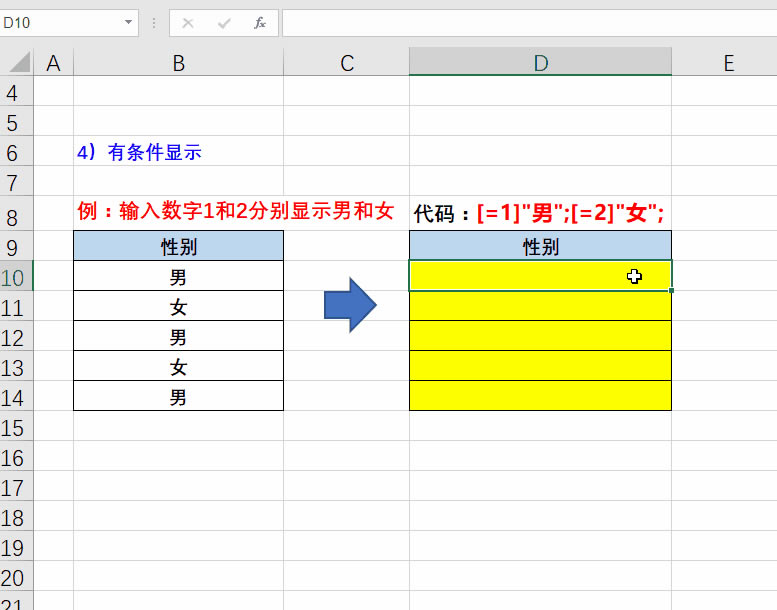This screenshot has height=610, width=777.
Task: Select row 7 header
Action: click(16, 181)
